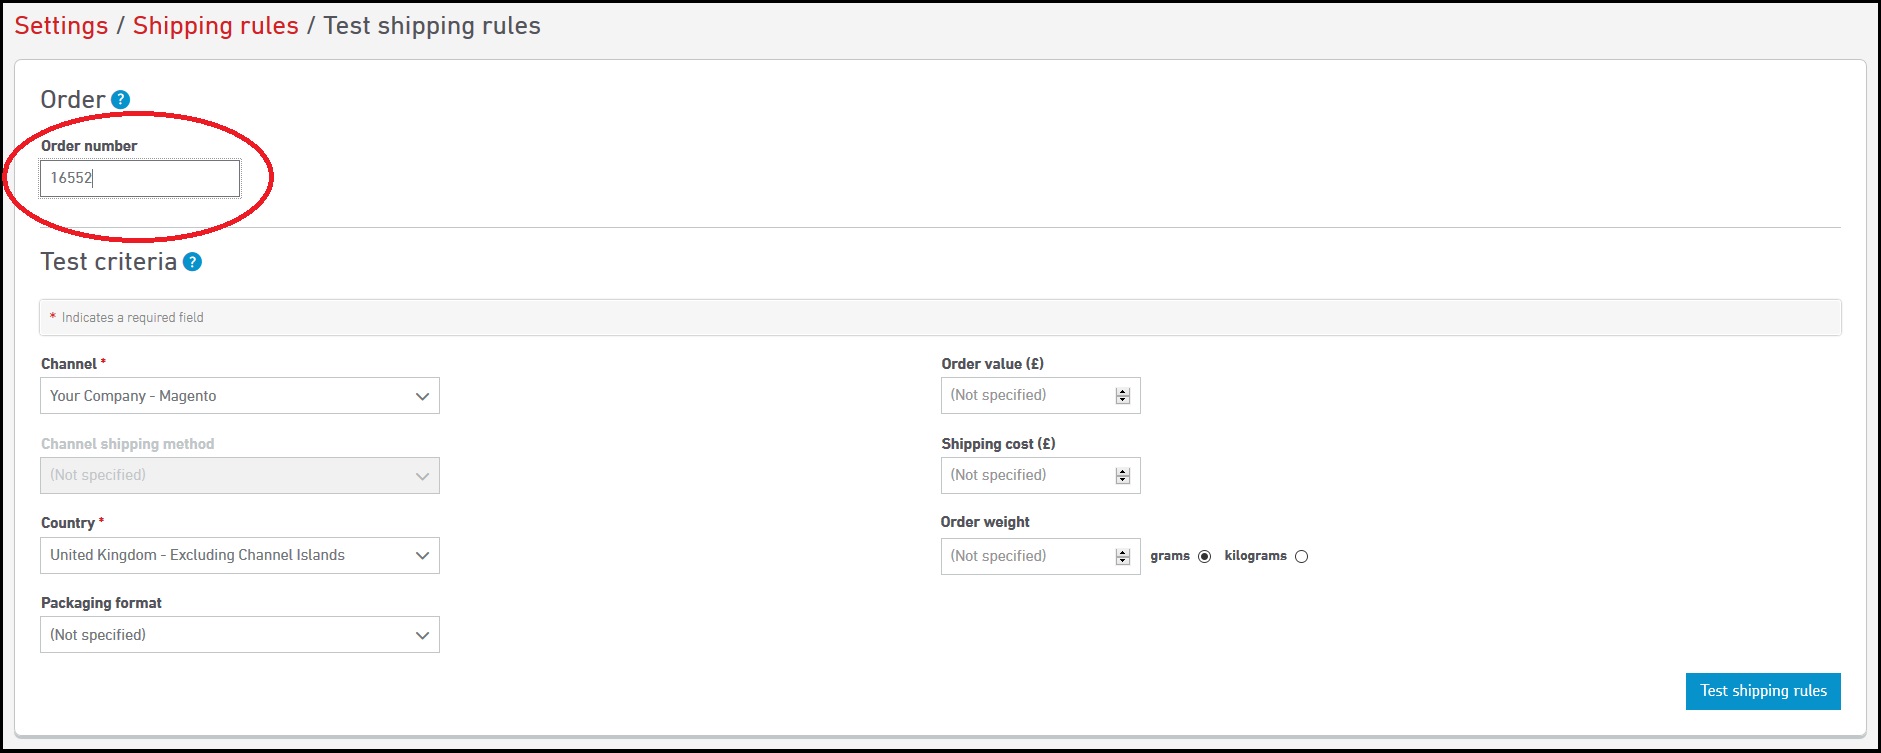1881x753 pixels.
Task: Click the Channel dropdown chevron arrow
Action: click(422, 396)
